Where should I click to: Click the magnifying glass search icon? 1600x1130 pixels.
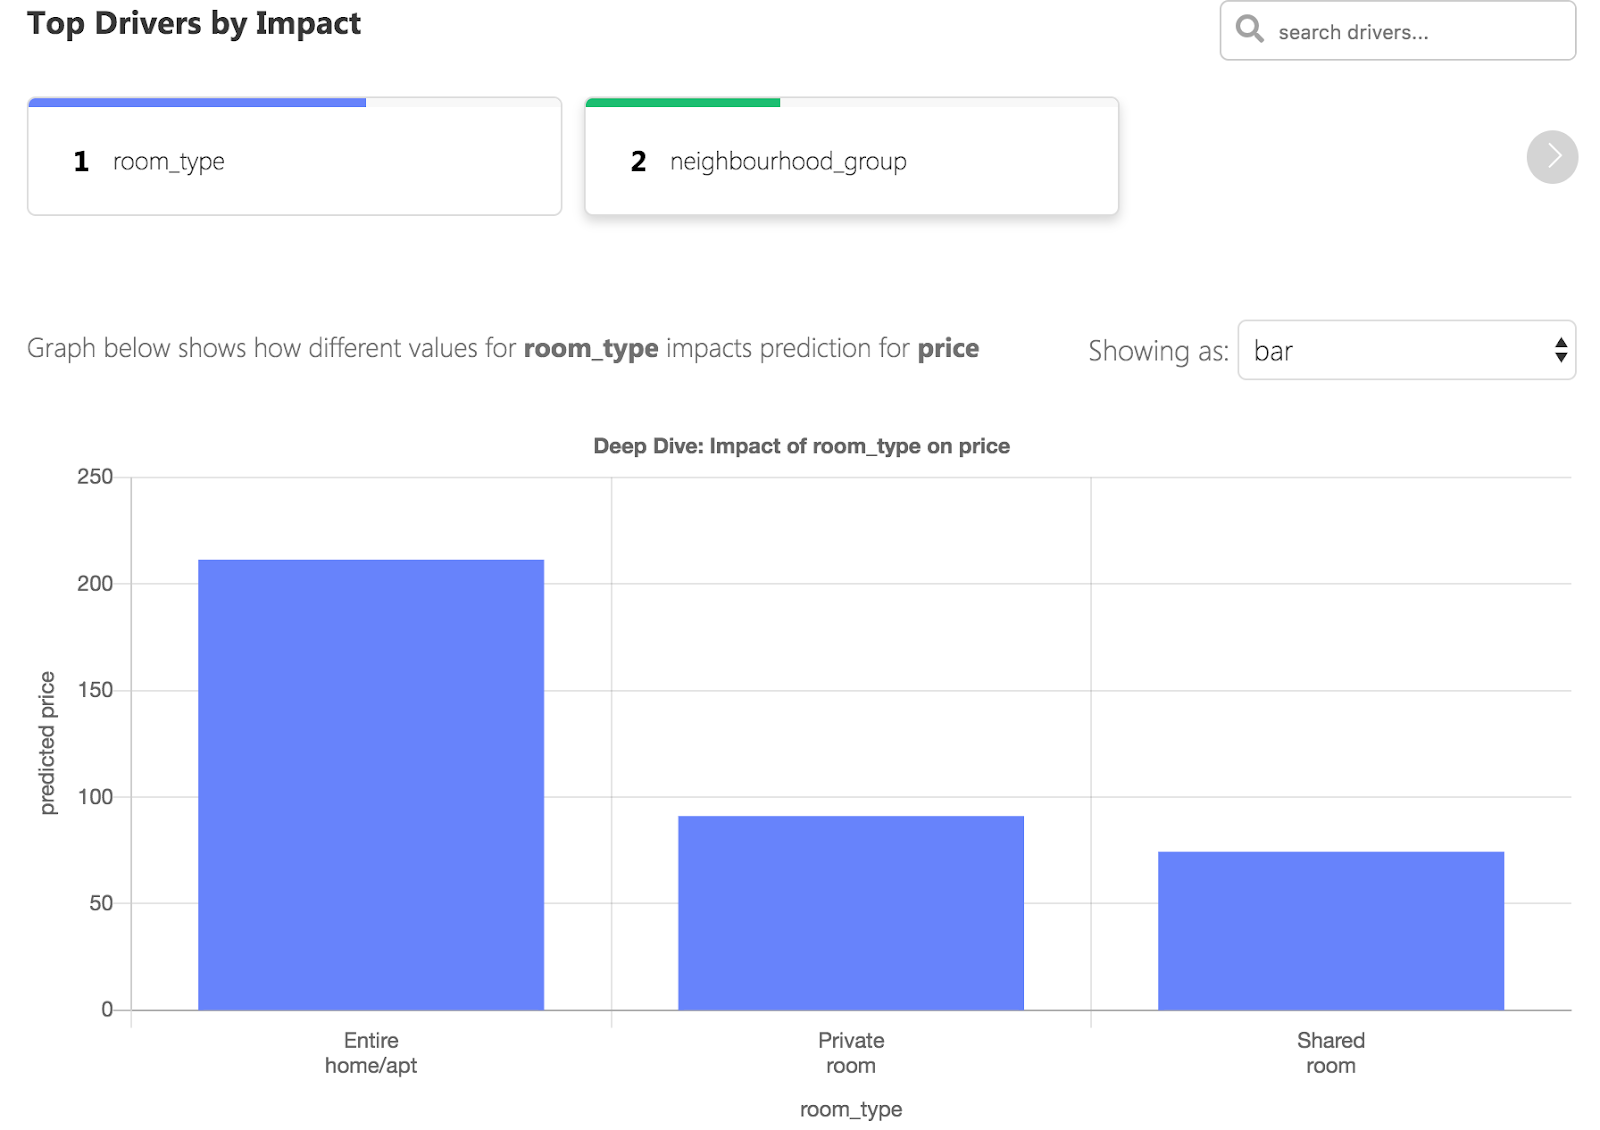tap(1249, 29)
